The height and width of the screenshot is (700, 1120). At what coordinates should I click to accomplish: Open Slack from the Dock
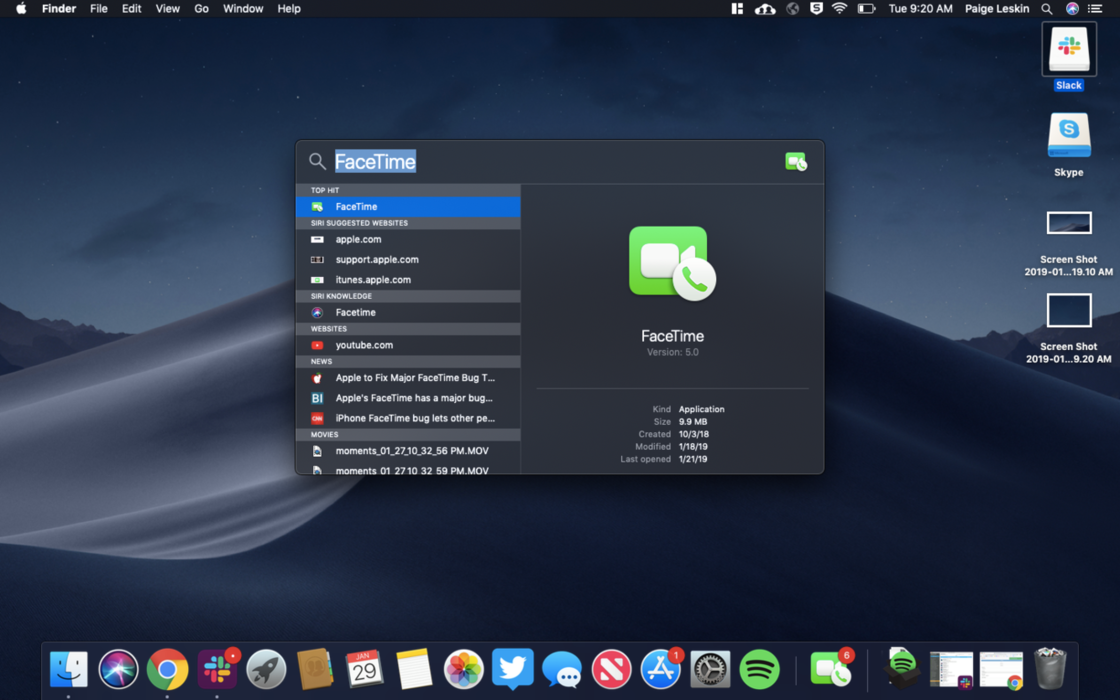tap(217, 669)
